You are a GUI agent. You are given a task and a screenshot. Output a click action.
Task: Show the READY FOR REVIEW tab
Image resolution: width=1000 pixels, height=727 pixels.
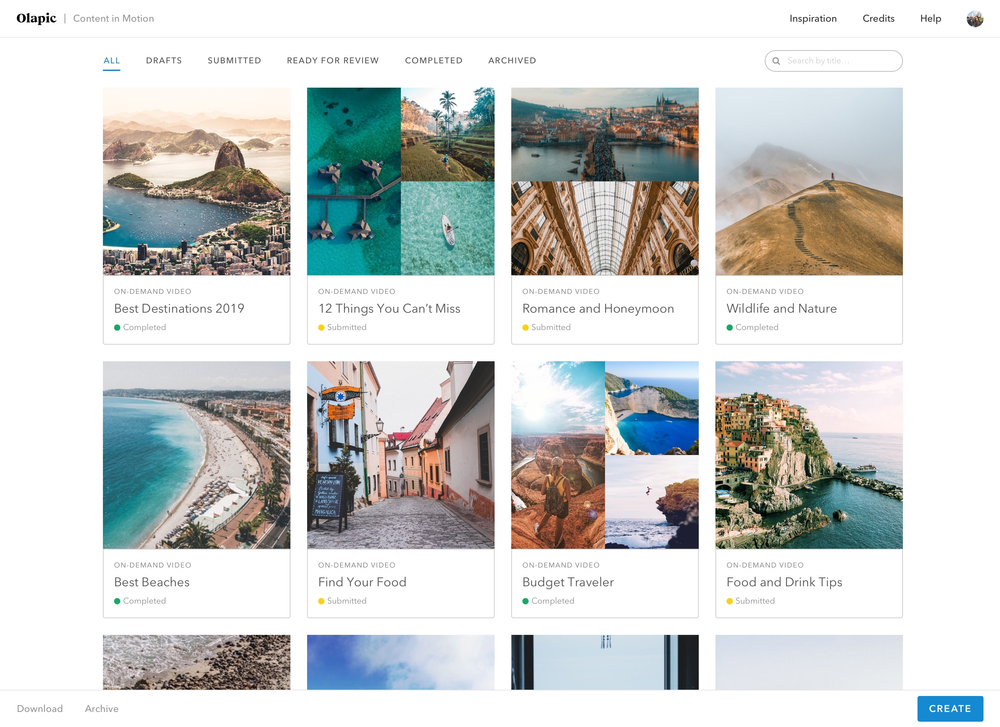pyautogui.click(x=333, y=61)
